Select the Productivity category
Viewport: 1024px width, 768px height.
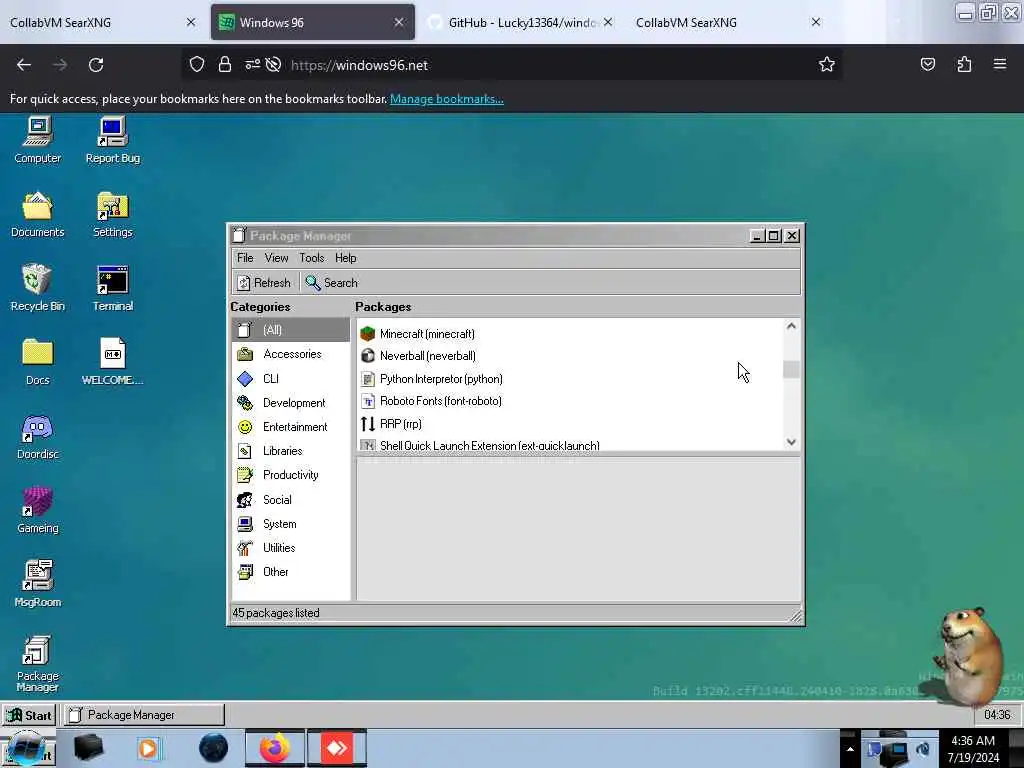point(291,475)
